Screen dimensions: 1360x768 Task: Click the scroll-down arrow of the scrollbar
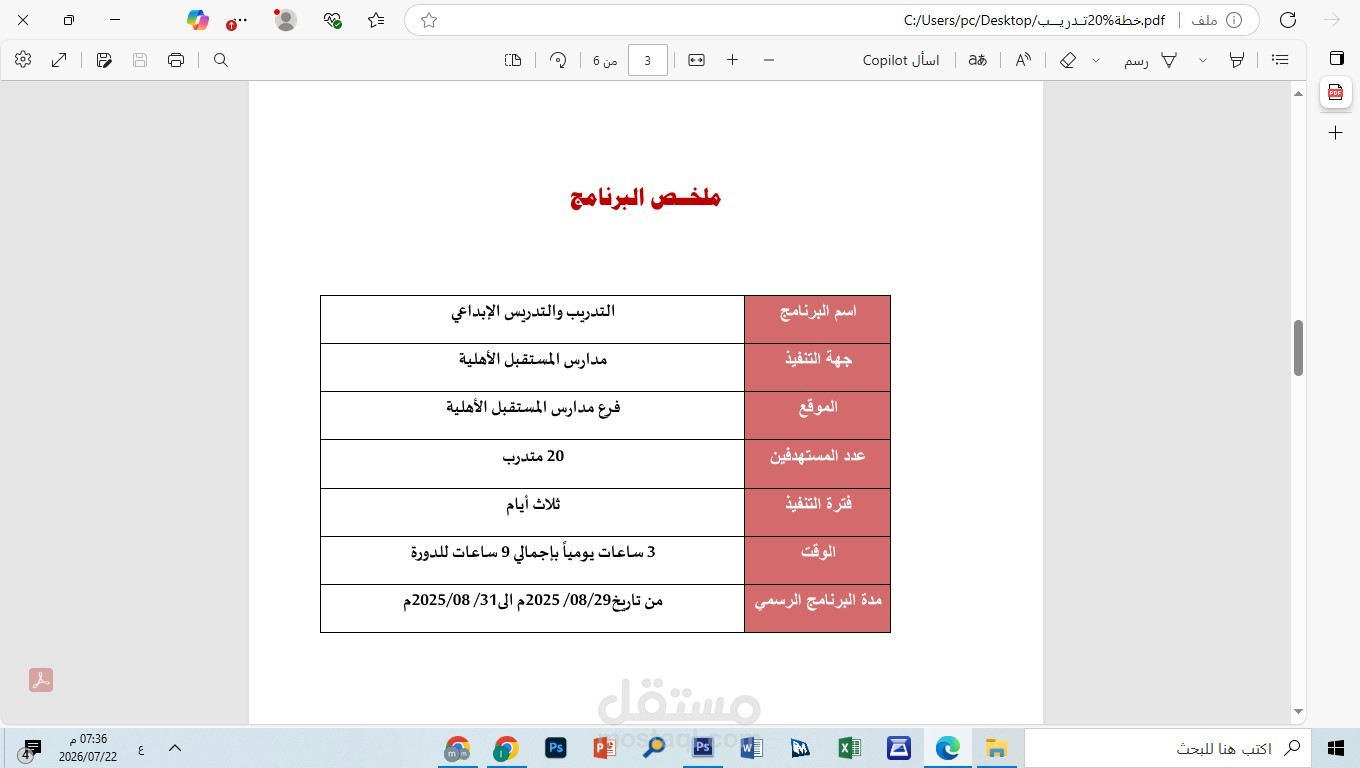pos(1298,712)
